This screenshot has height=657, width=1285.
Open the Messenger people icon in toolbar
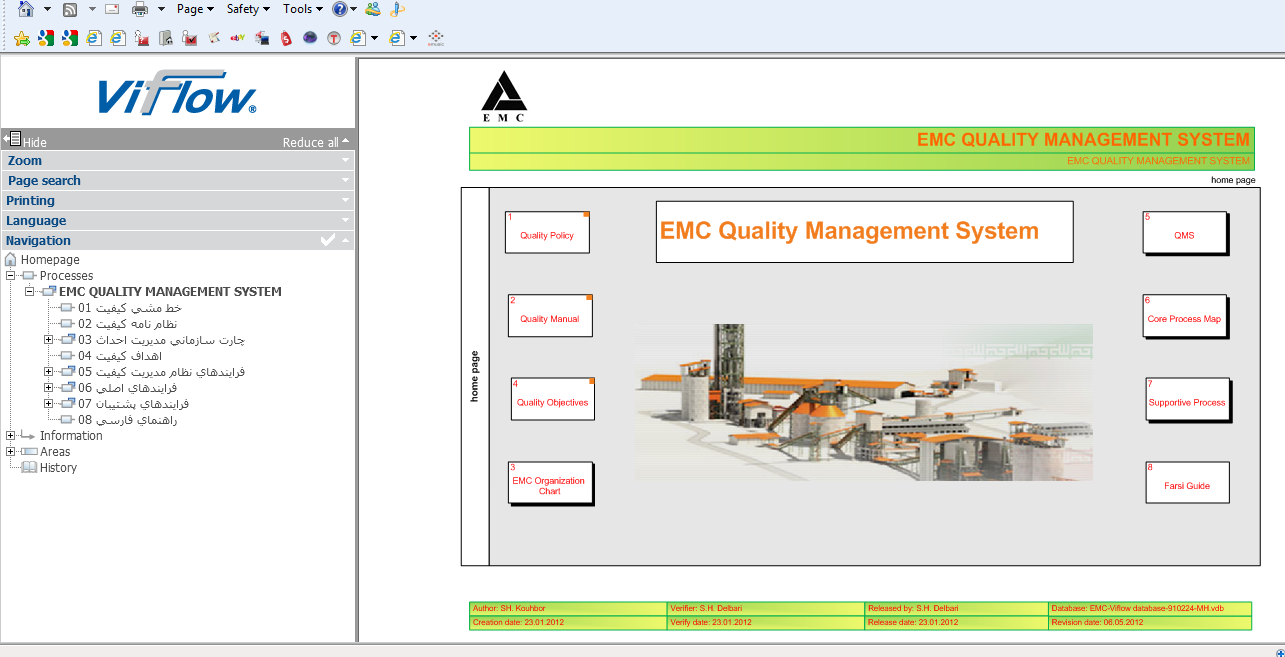click(x=373, y=9)
